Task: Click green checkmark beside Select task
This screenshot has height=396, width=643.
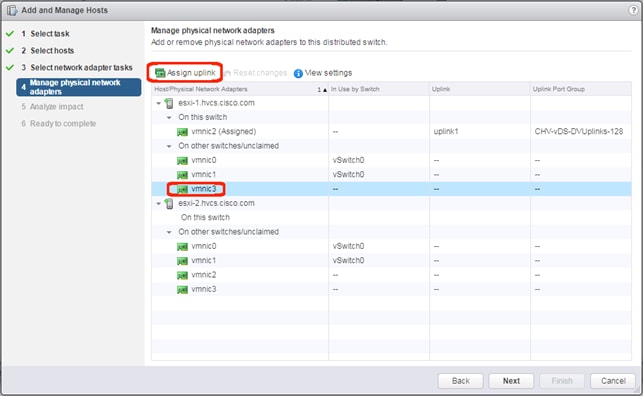Action: pos(10,34)
